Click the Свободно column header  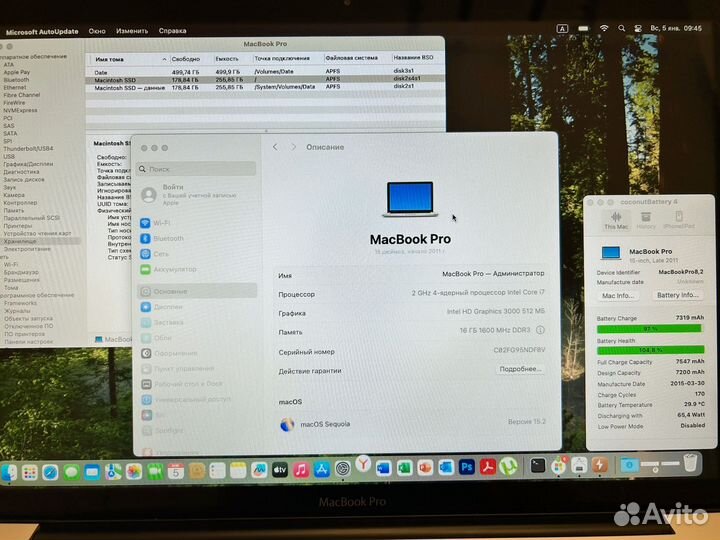point(186,59)
